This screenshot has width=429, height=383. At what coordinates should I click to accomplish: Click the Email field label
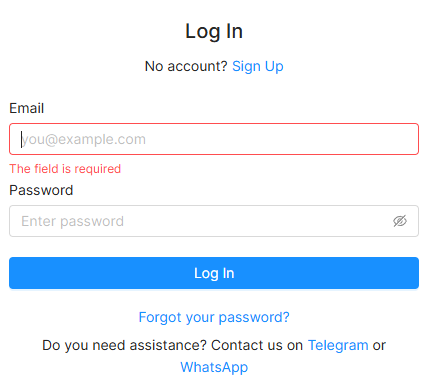click(27, 108)
